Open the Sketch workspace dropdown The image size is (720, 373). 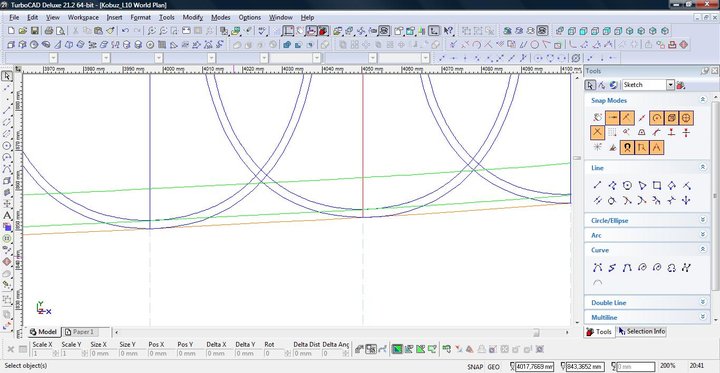[670, 85]
